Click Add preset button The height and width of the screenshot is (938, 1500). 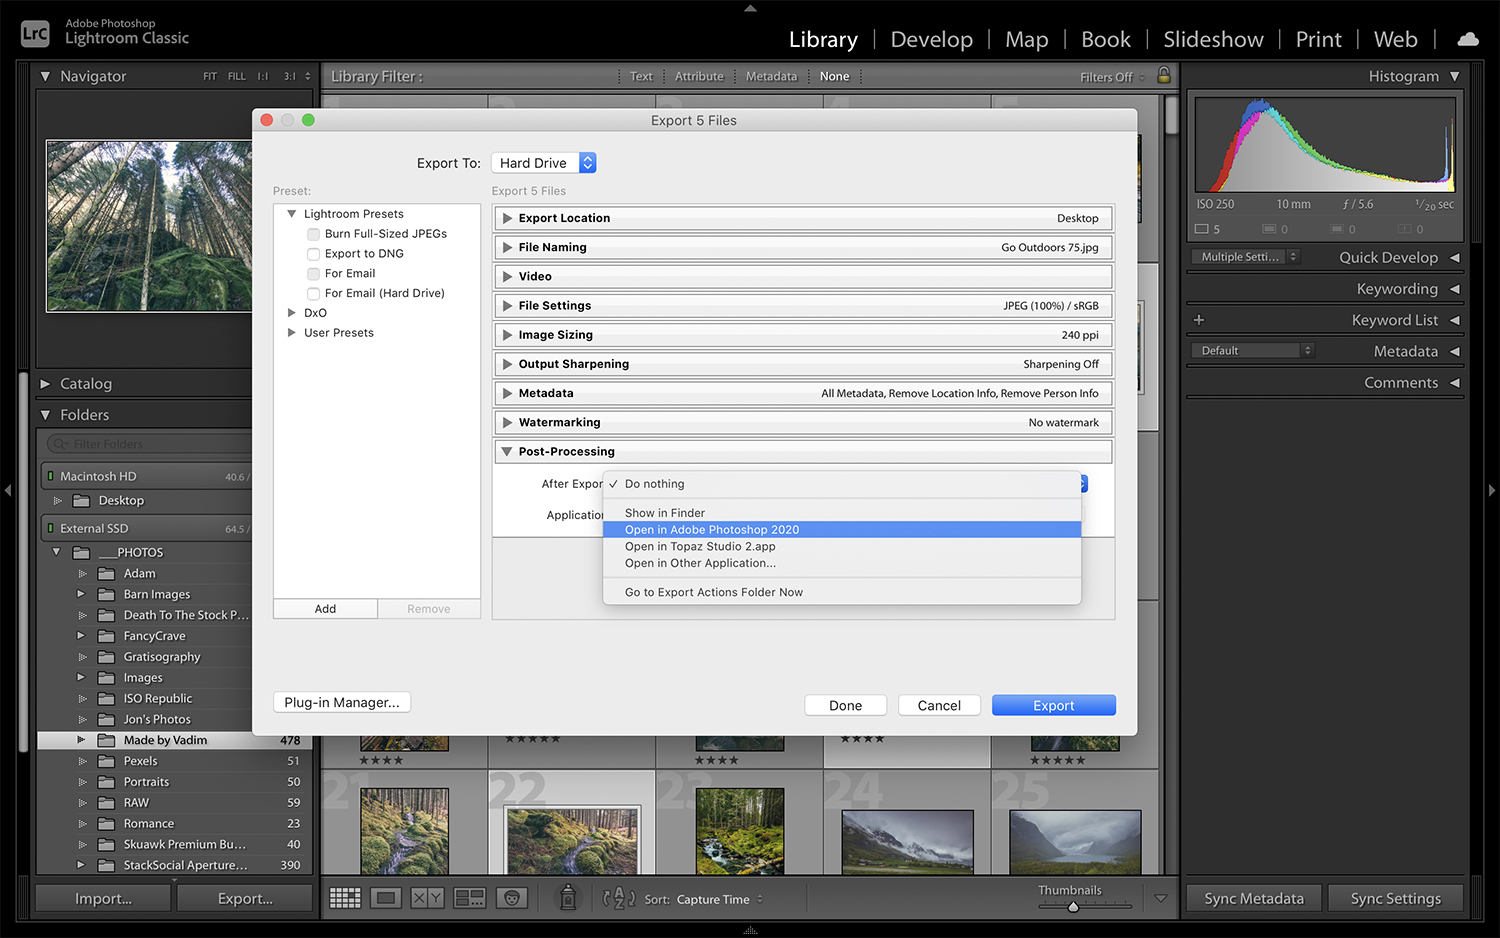(325, 609)
